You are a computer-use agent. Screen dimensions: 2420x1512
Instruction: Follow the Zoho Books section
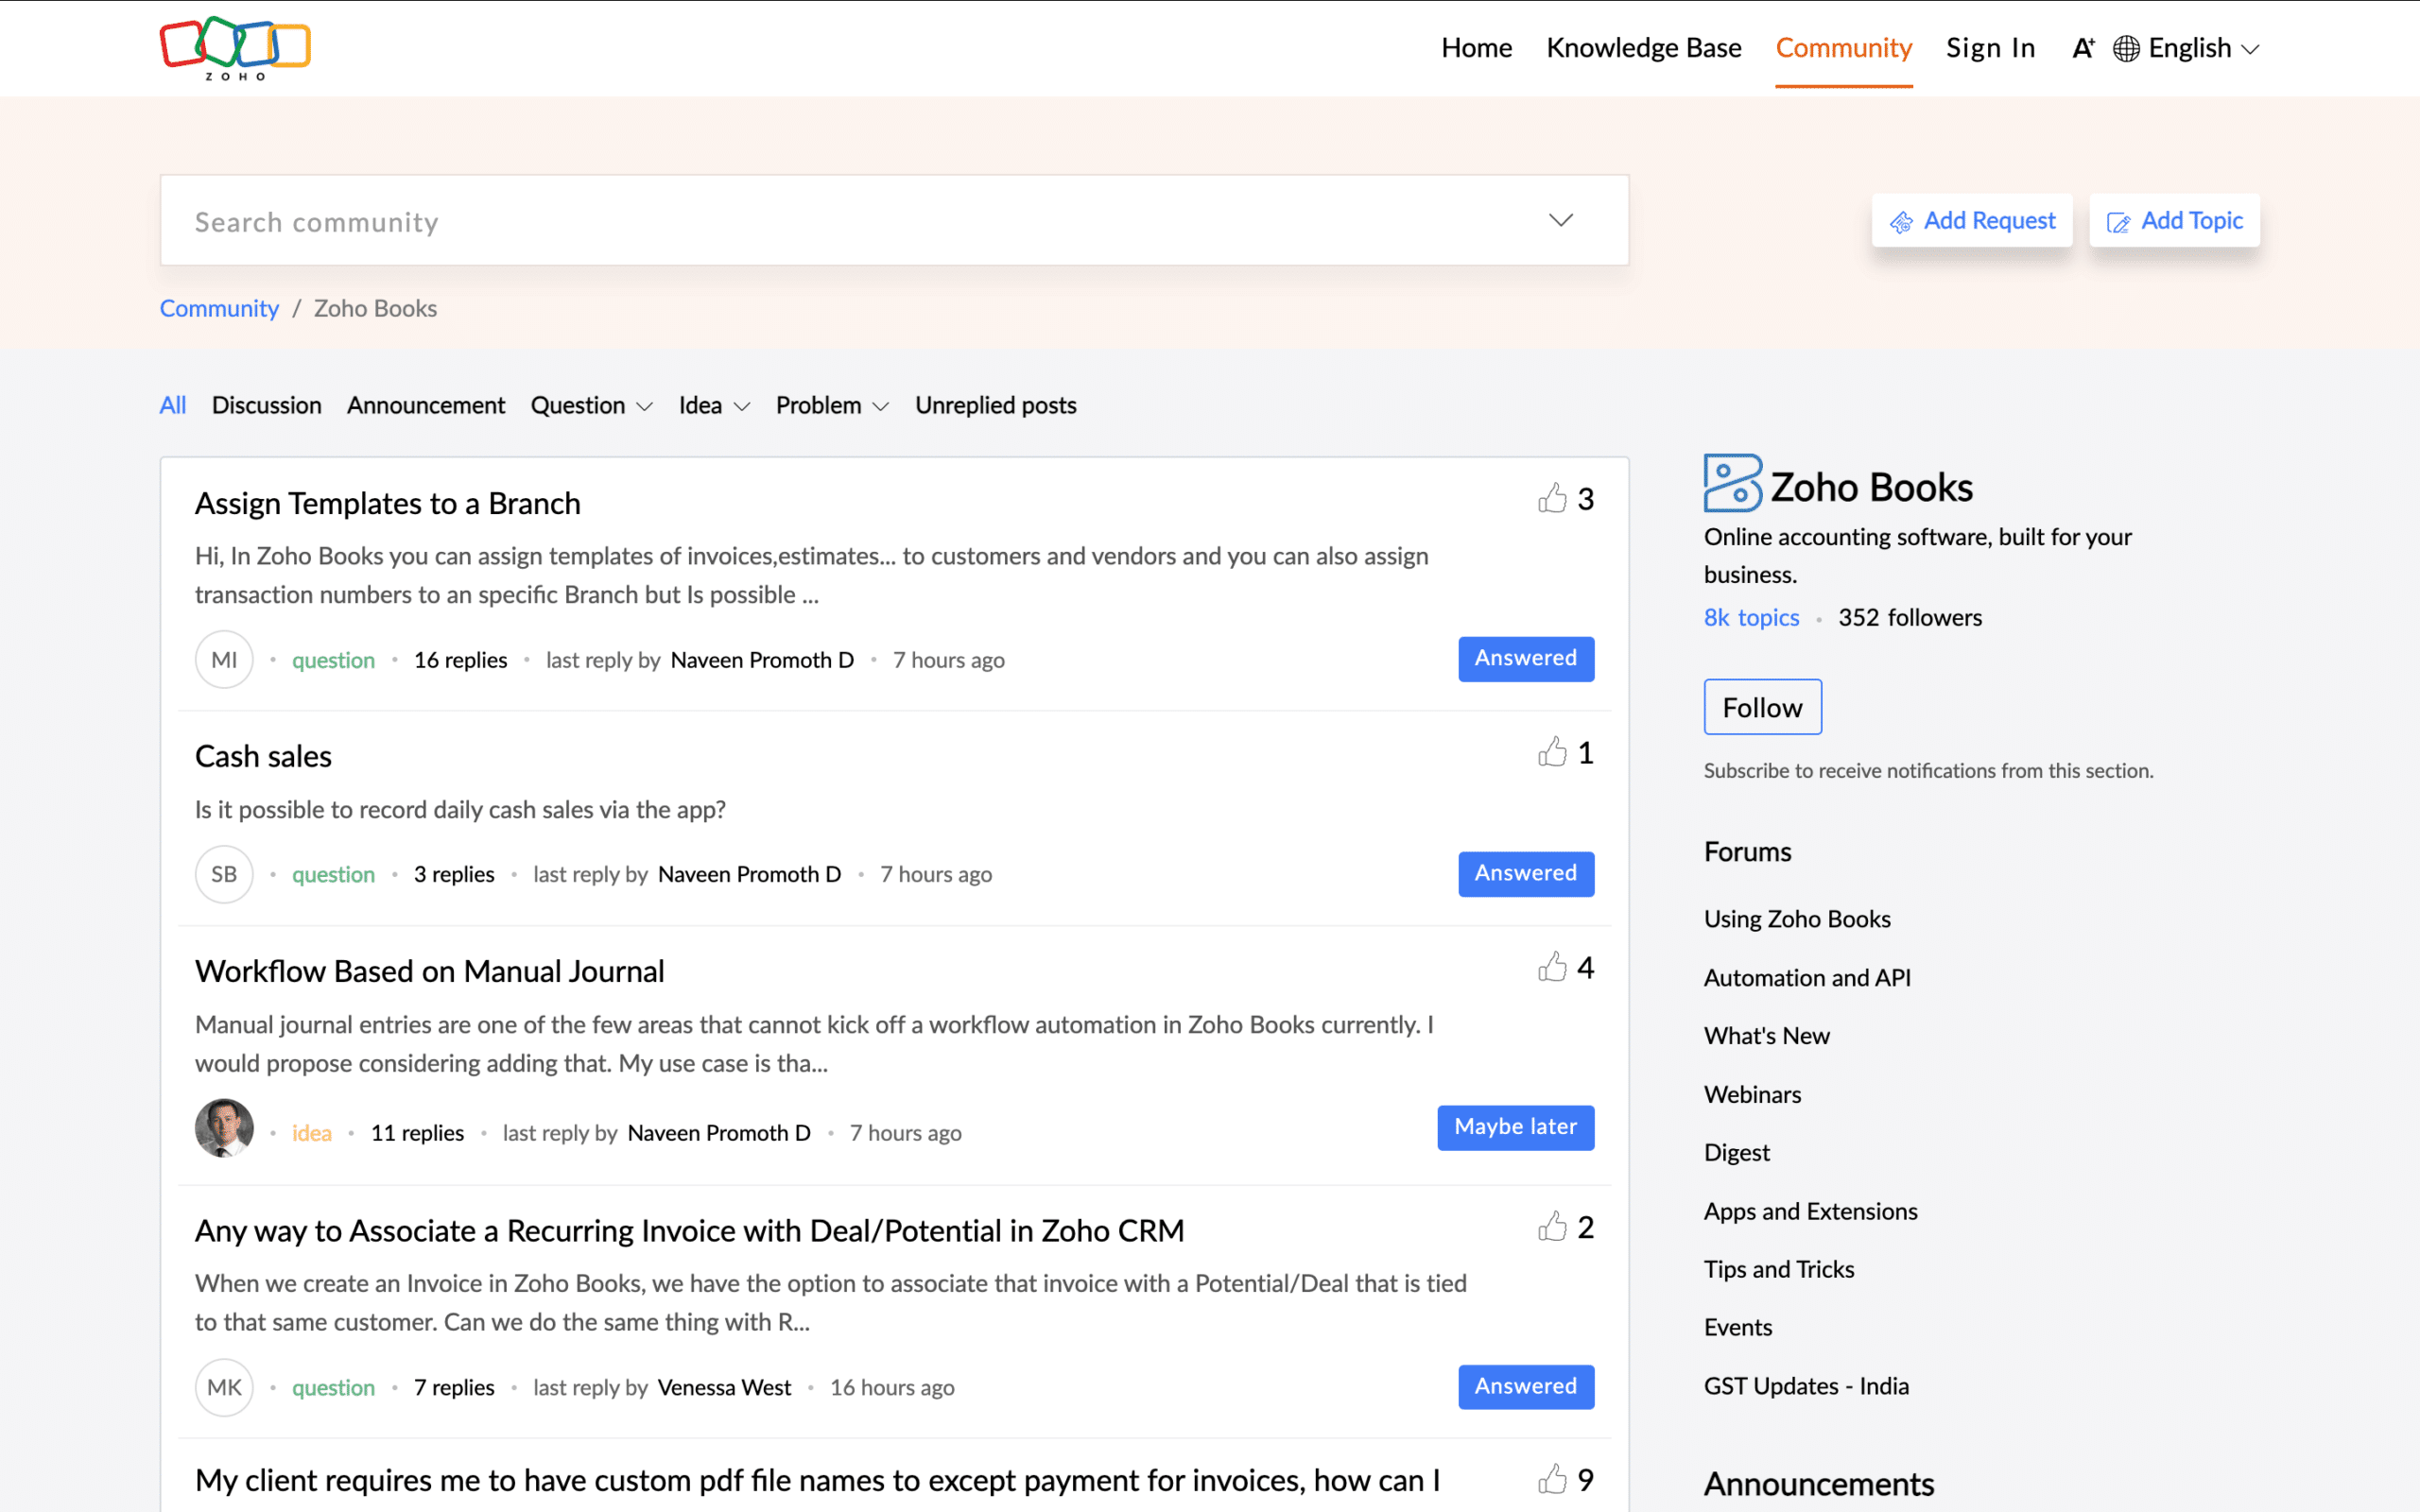[1762, 706]
